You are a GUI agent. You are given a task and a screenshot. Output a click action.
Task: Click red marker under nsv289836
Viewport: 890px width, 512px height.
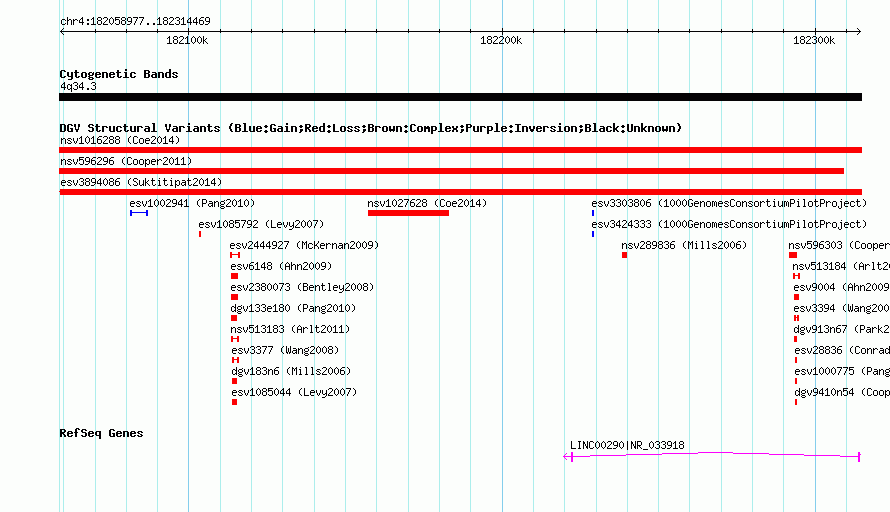pyautogui.click(x=624, y=255)
